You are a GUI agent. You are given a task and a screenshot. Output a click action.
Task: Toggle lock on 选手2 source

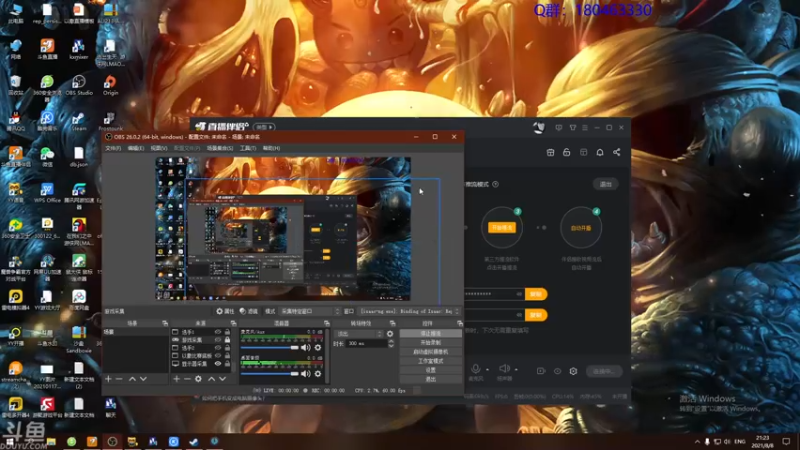[227, 348]
